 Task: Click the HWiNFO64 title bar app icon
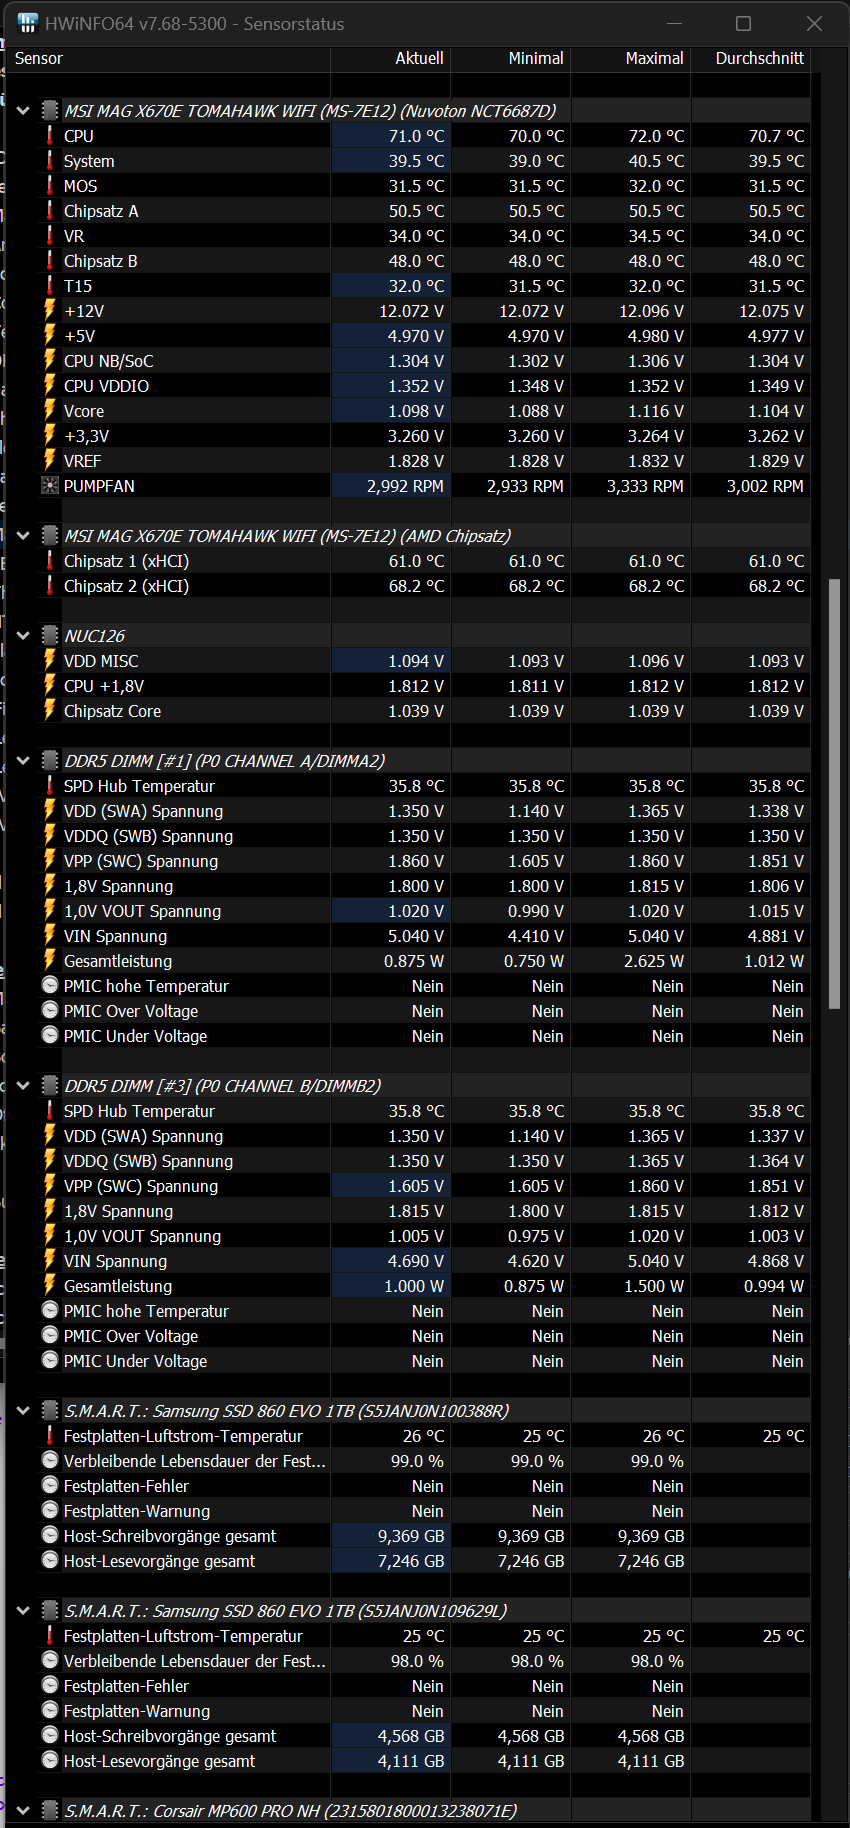28,23
